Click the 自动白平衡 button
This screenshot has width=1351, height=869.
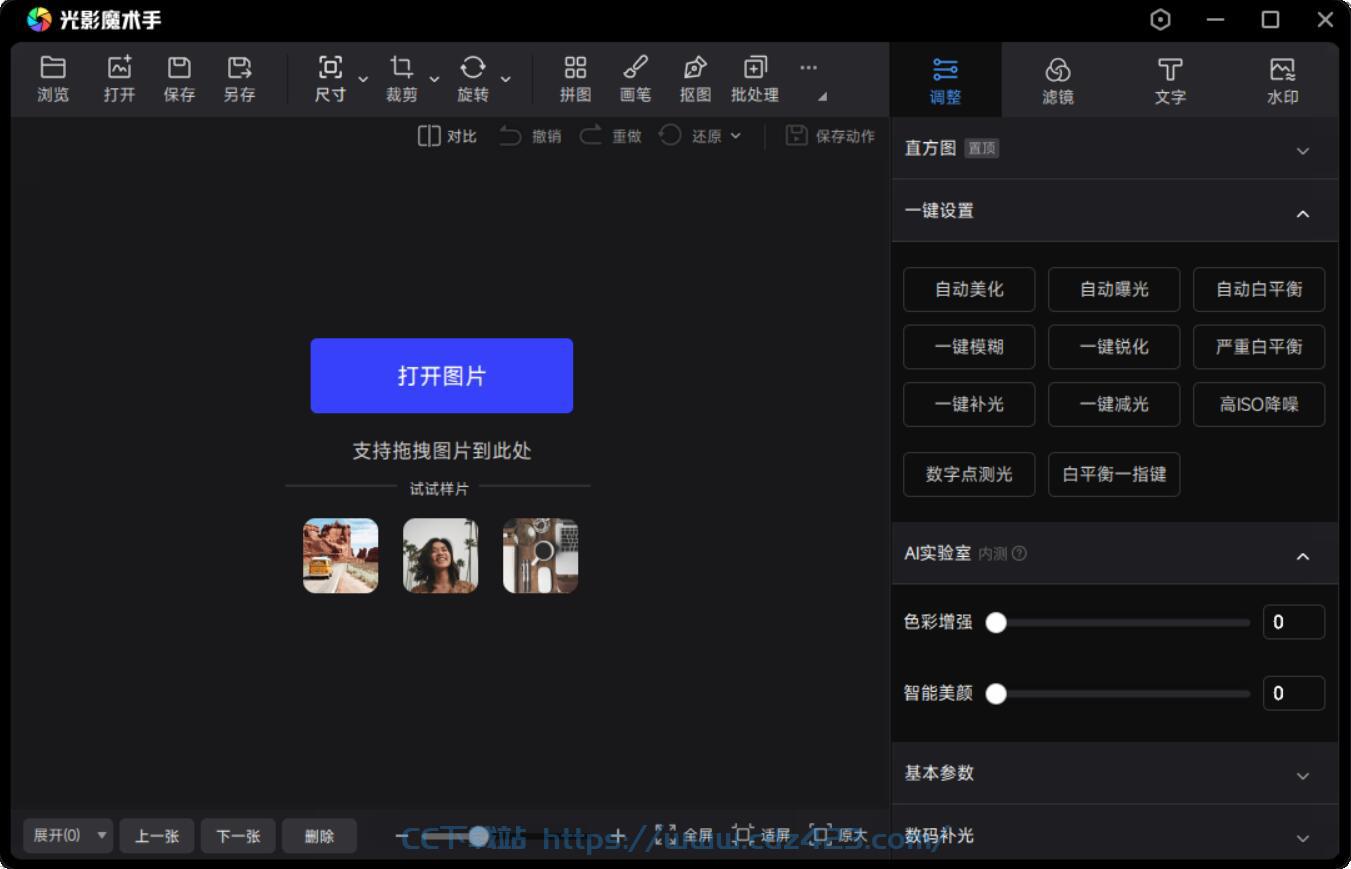click(1259, 289)
